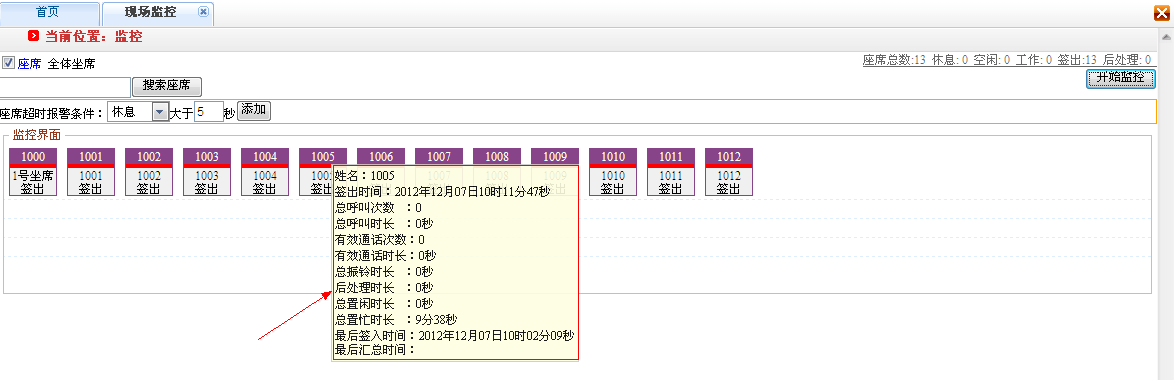Click the orange close icon at top right
This screenshot has width=1174, height=380.
coord(1162,13)
